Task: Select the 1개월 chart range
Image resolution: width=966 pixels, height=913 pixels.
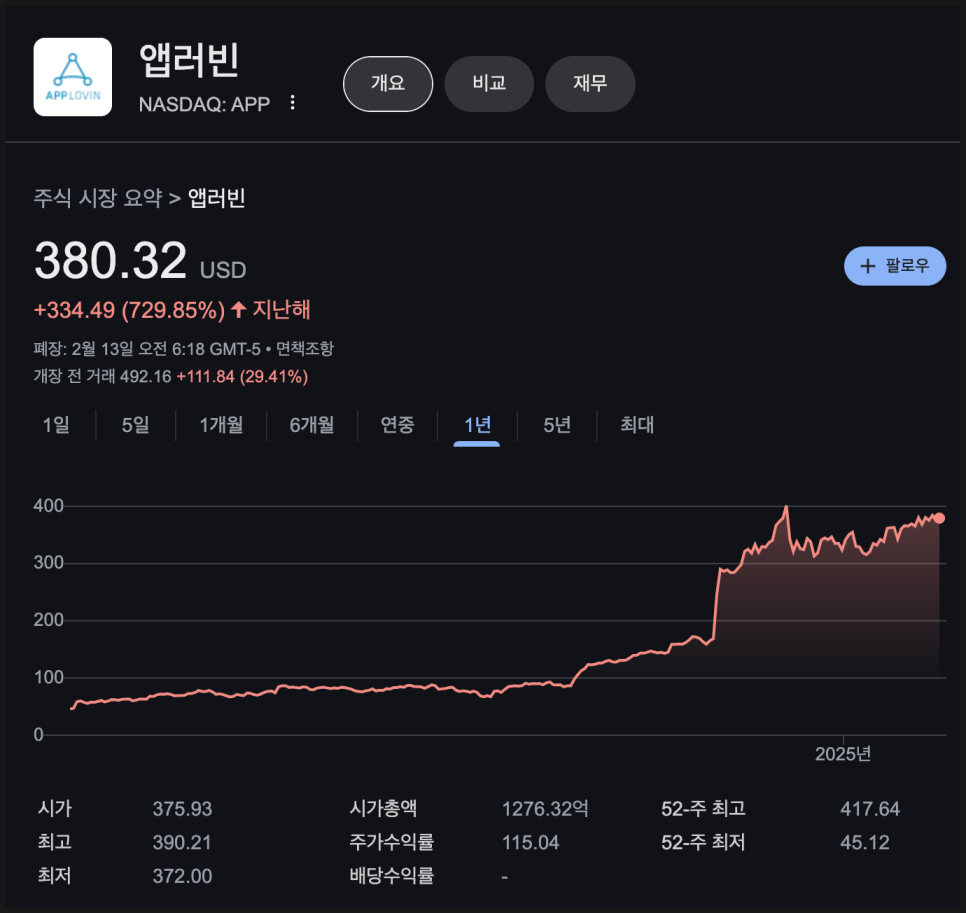Action: pyautogui.click(x=221, y=424)
